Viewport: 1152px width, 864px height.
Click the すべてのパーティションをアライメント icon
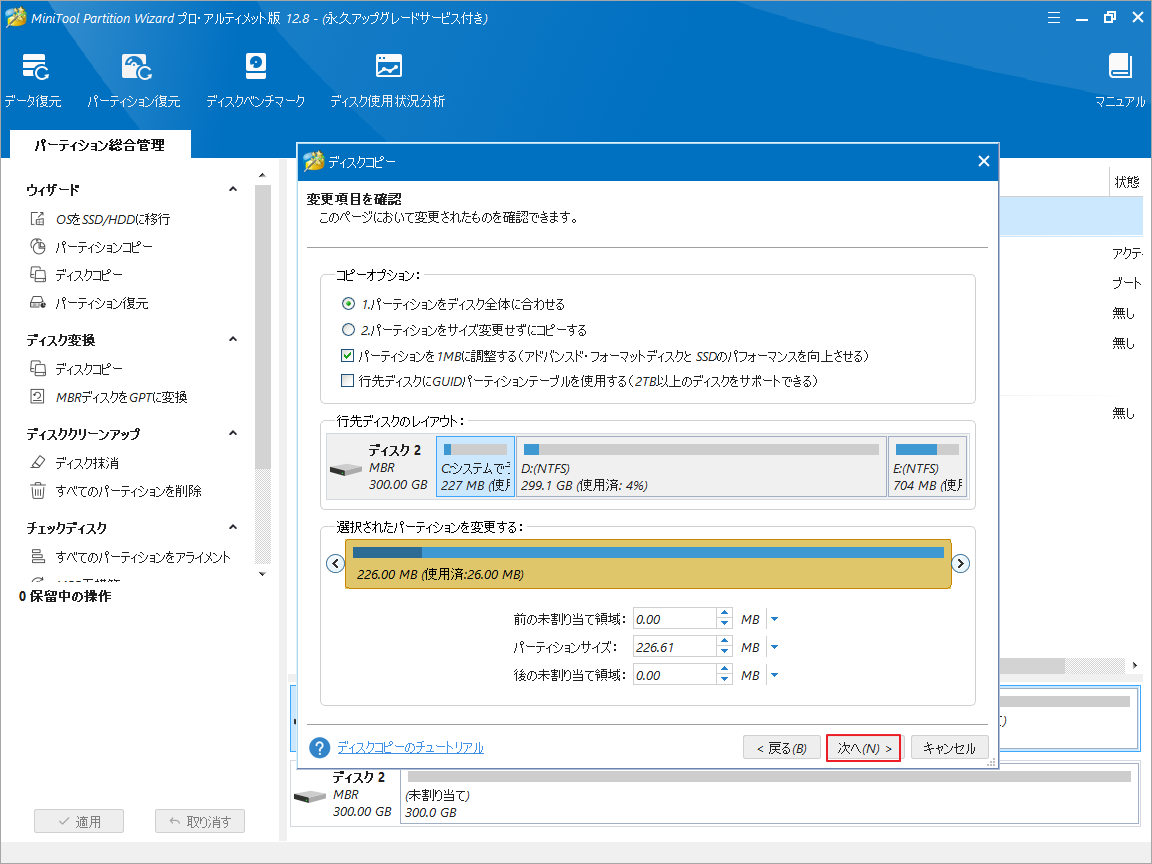coord(37,556)
